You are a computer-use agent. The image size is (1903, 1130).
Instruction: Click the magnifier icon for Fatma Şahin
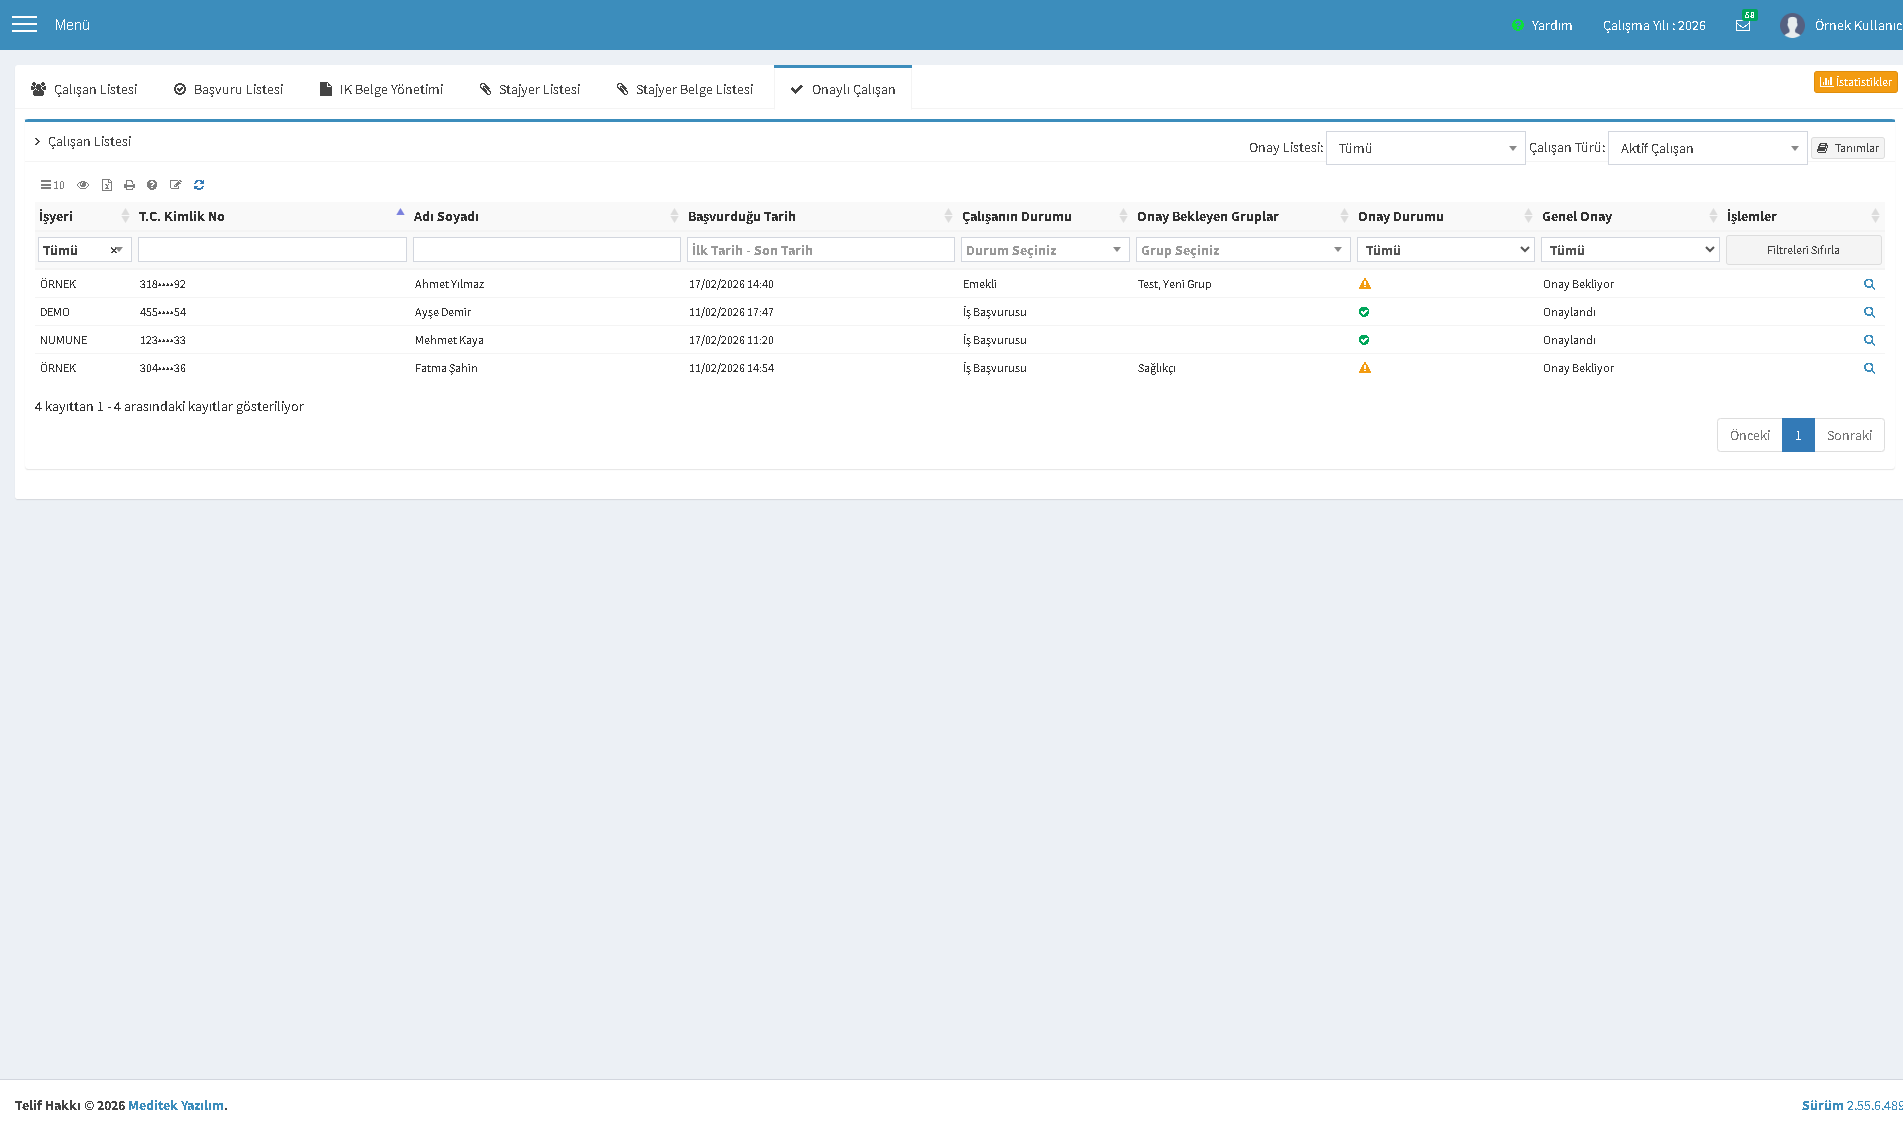1869,368
